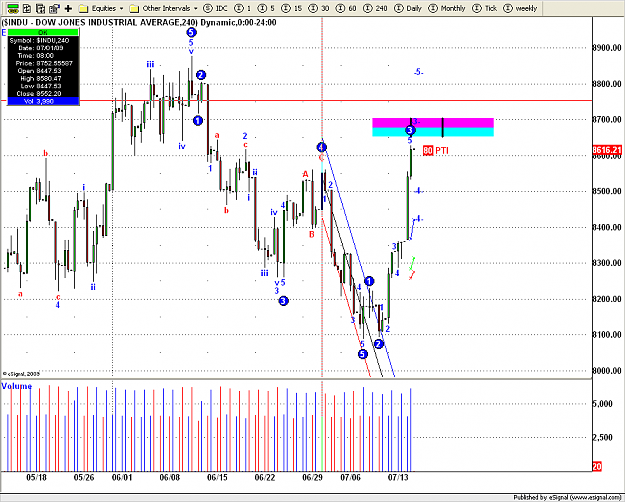The image size is (625, 502).
Task: Switch to the 60-minute interval
Action: (x=346, y=8)
